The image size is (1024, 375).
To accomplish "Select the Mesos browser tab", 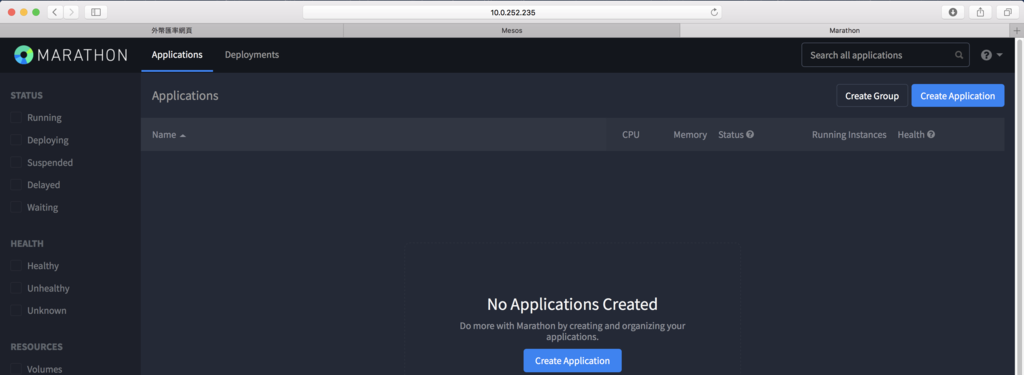I will [x=512, y=31].
